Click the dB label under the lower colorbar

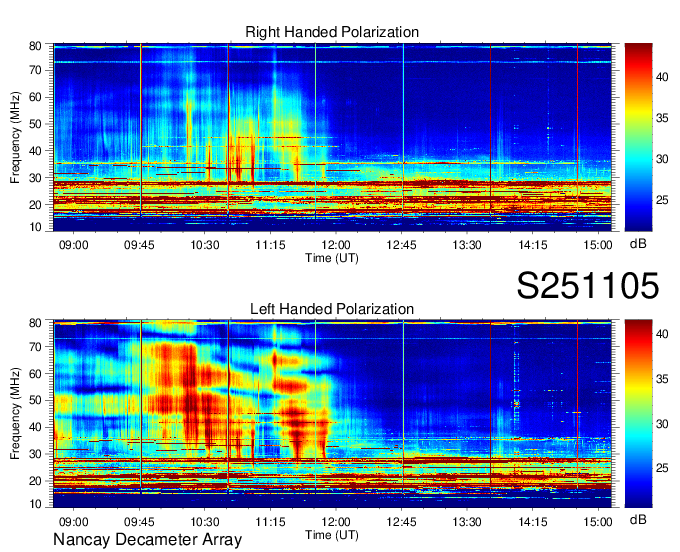click(x=637, y=520)
